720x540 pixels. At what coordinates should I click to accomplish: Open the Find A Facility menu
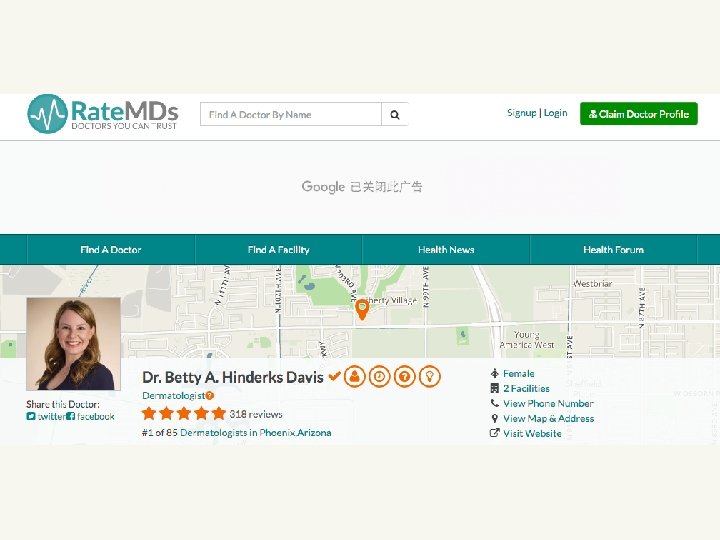click(x=278, y=250)
